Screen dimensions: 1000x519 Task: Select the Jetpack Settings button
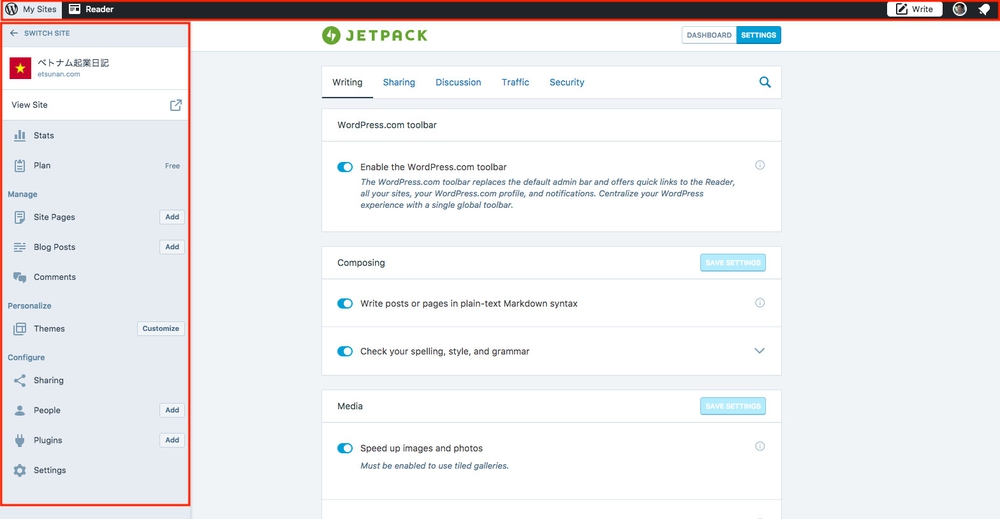758,35
